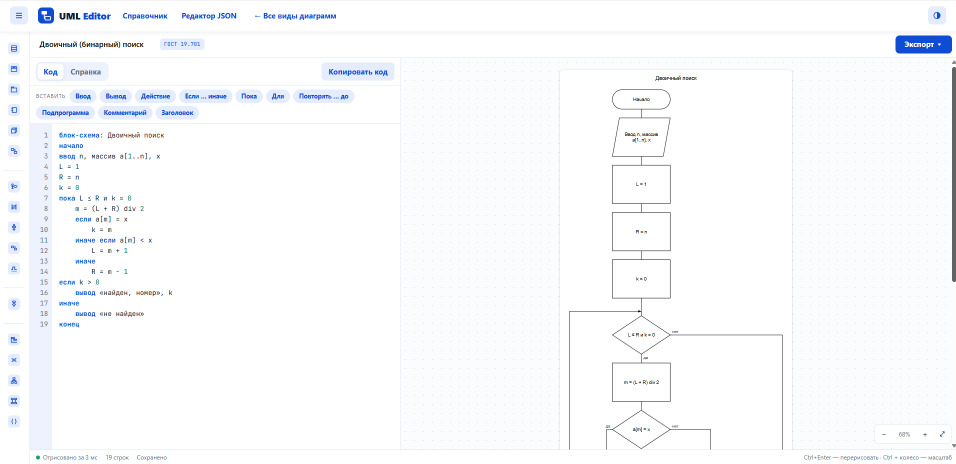Insert a Заголовок block
This screenshot has height=464, width=956.
177,113
